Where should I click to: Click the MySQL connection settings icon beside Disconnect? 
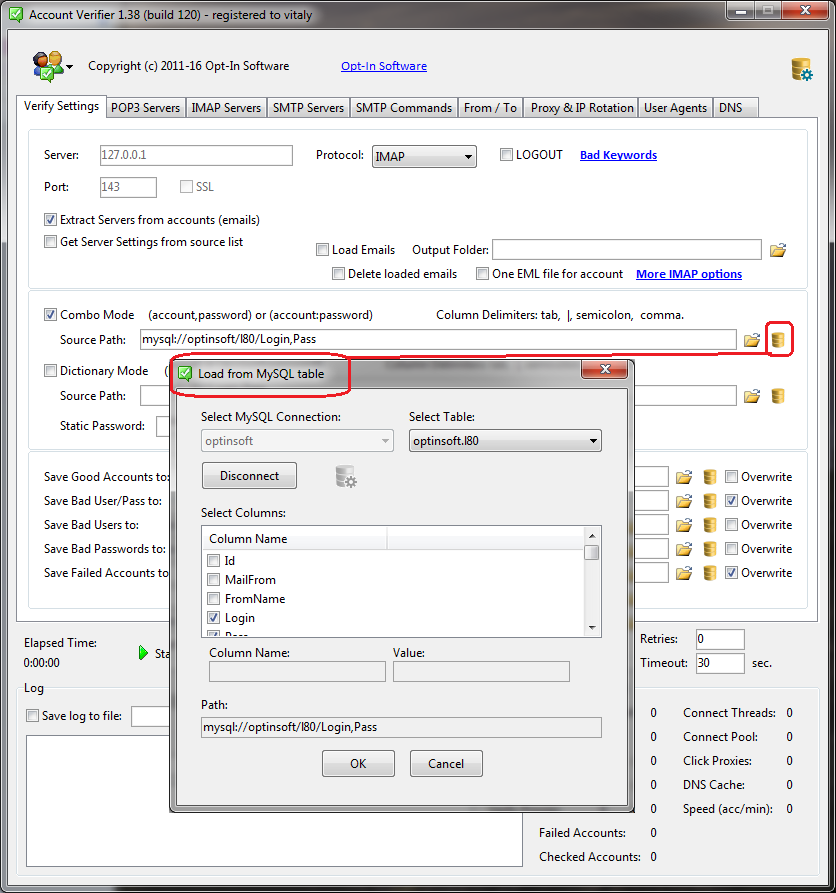[x=346, y=477]
